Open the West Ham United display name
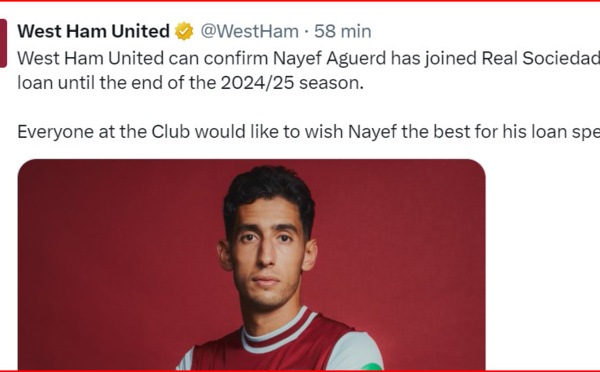Viewport: 600px width, 372px height. pos(93,31)
